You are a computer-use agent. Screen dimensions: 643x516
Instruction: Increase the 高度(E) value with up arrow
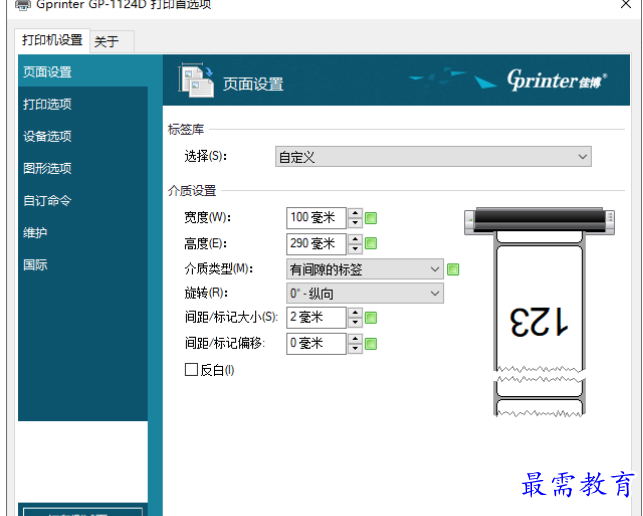pyautogui.click(x=355, y=239)
